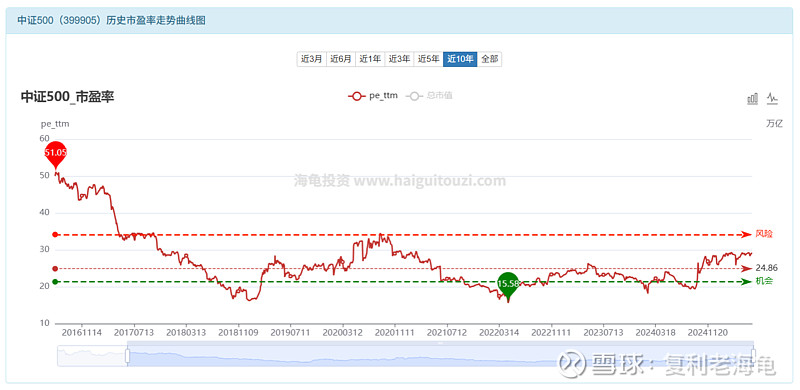Click x-axis date label 20210712
The image size is (800, 390).
[x=447, y=333]
